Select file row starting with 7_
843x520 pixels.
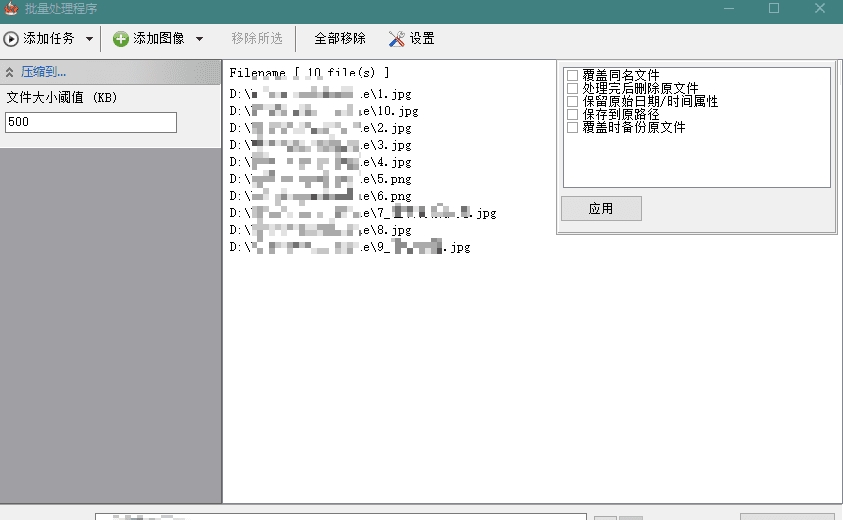(363, 213)
